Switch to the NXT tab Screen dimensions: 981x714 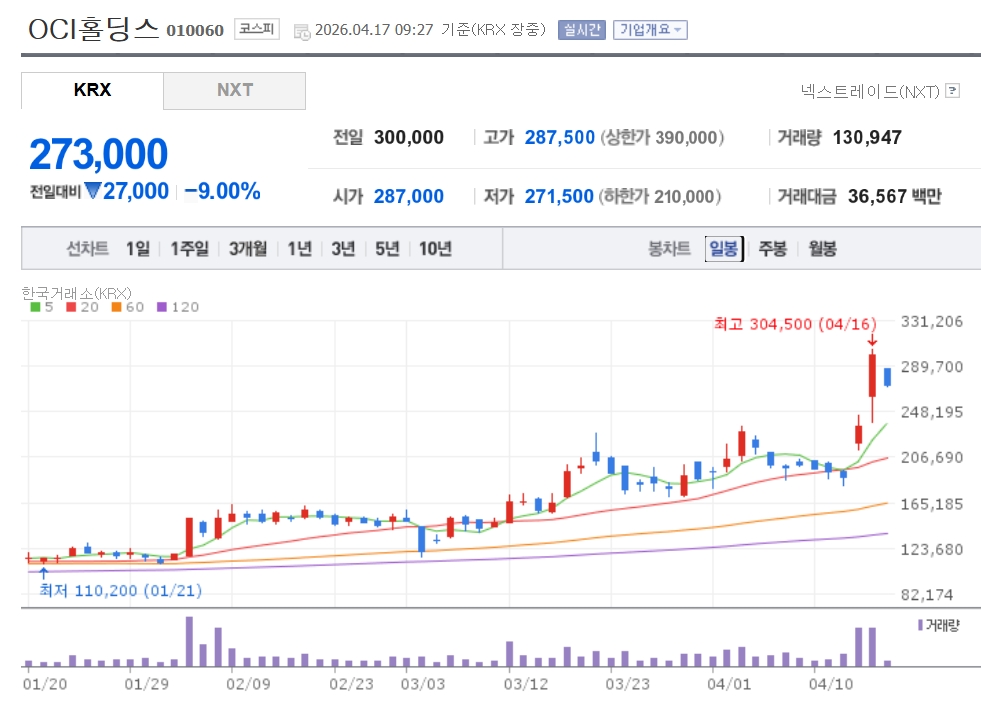pyautogui.click(x=235, y=90)
